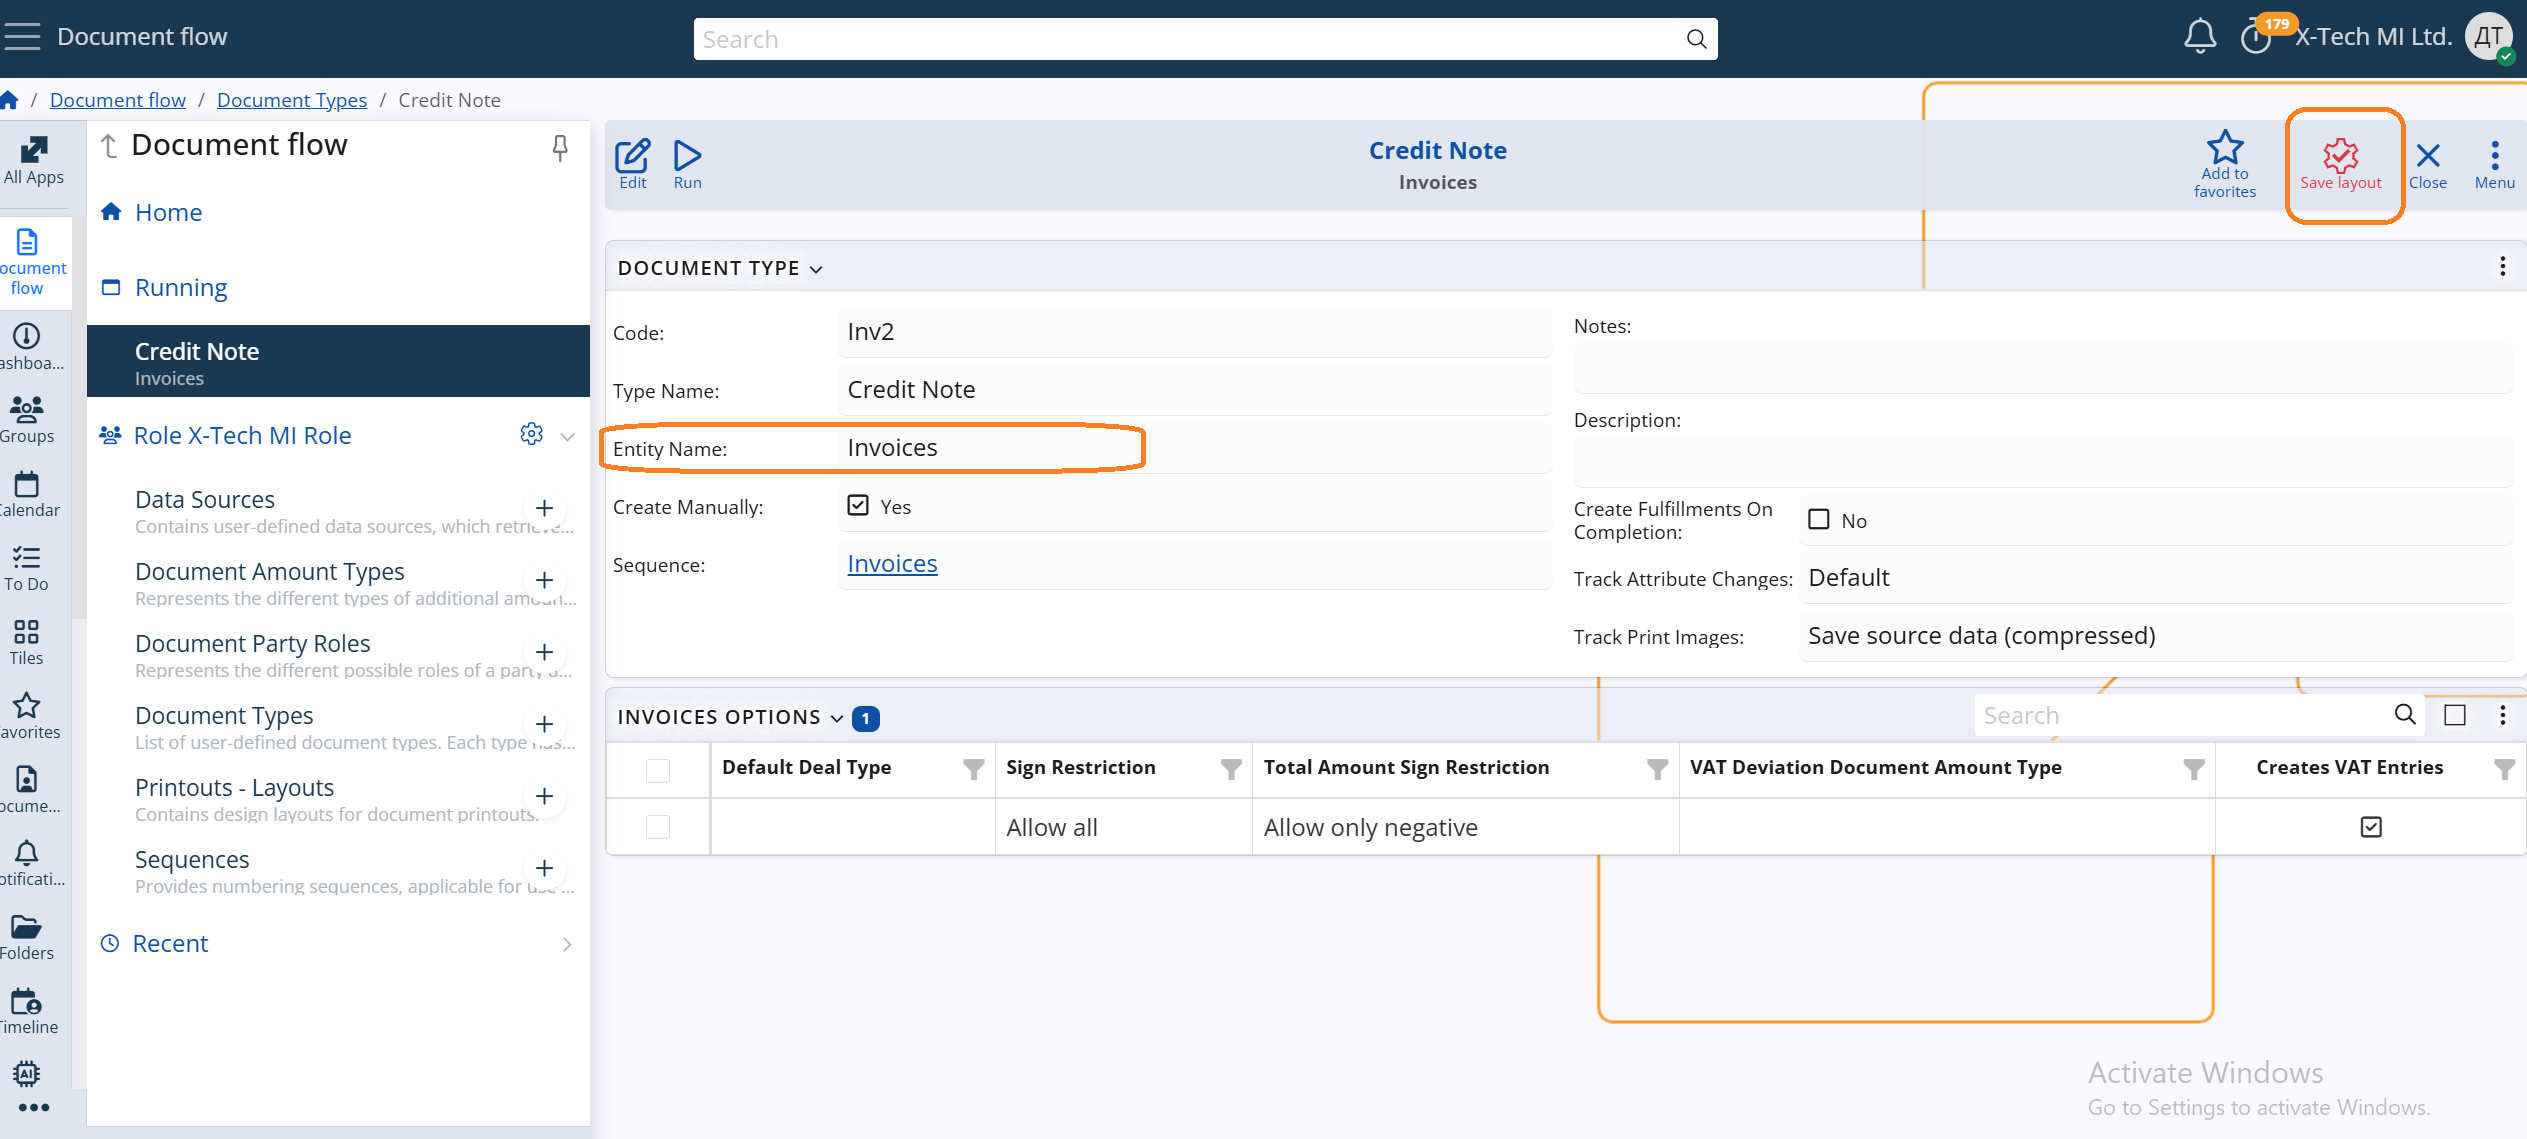Expand the Recent section arrow
2527x1139 pixels.
point(567,944)
